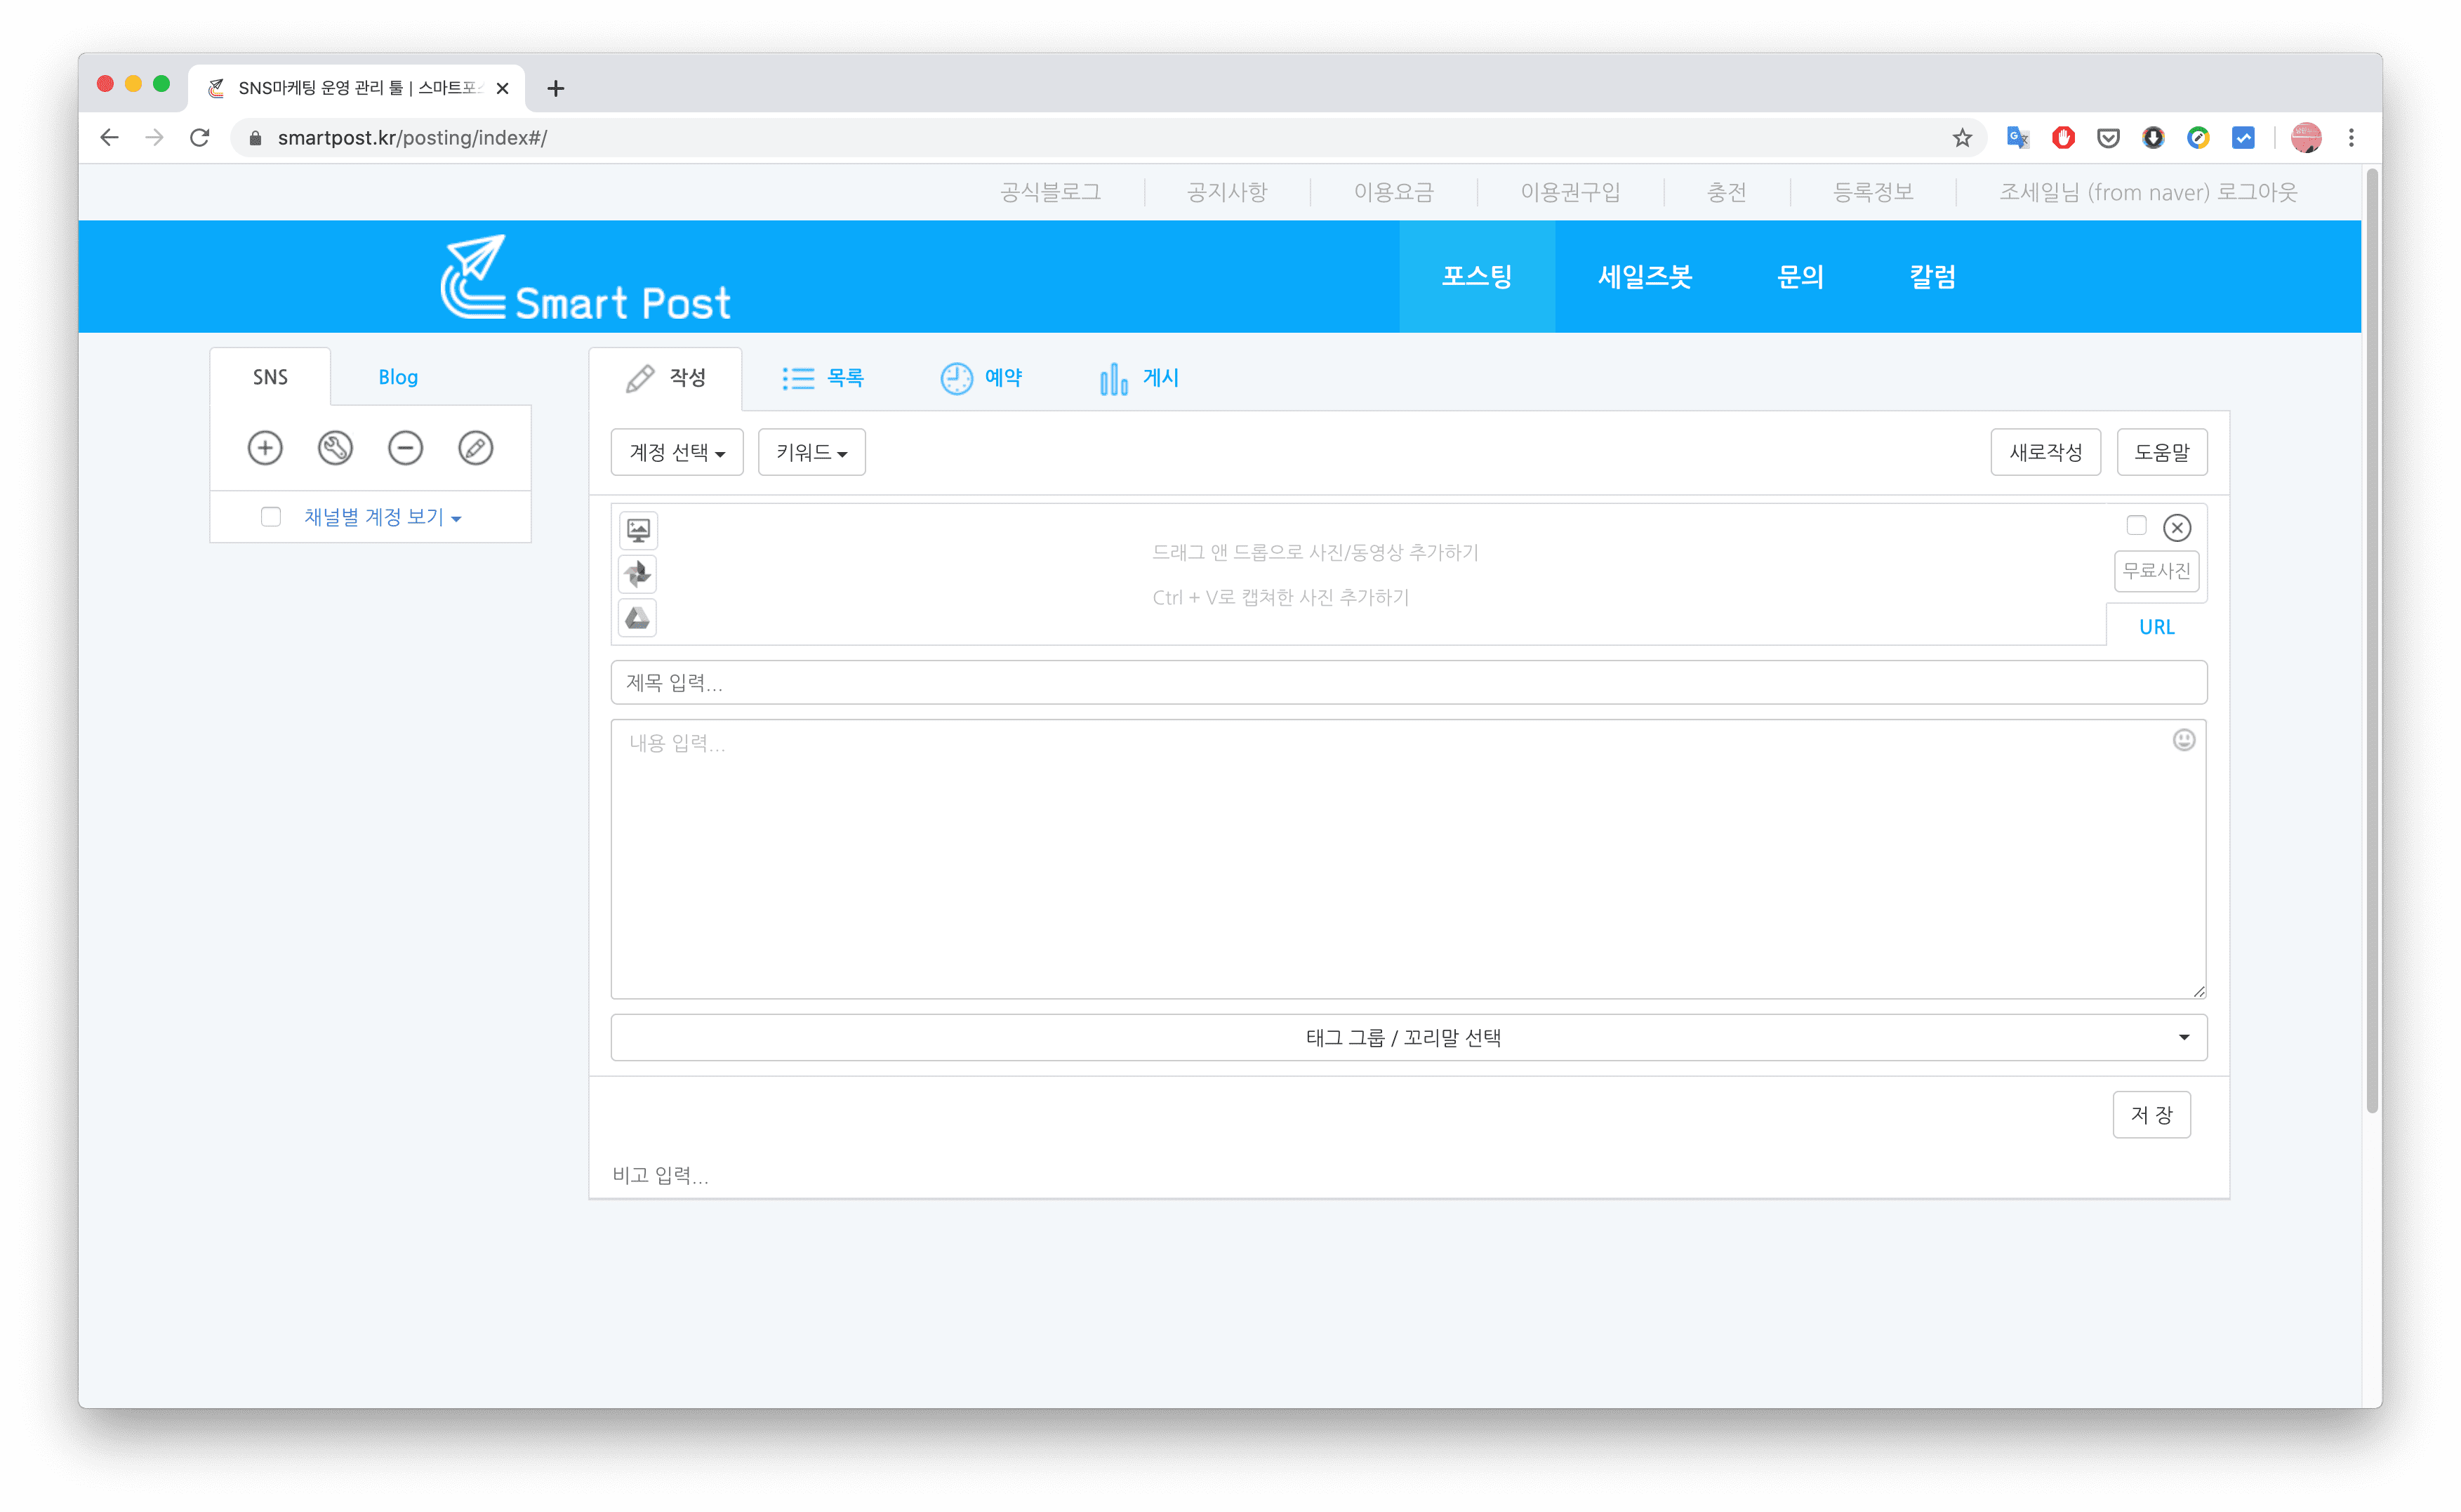The image size is (2461, 1512).
Task: Click the dark download extension icon
Action: pyautogui.click(x=2152, y=138)
